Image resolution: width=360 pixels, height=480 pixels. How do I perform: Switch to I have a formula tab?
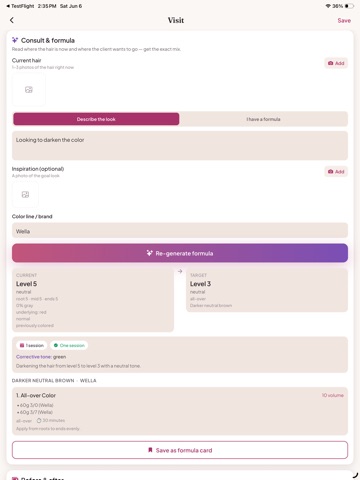pos(263,119)
